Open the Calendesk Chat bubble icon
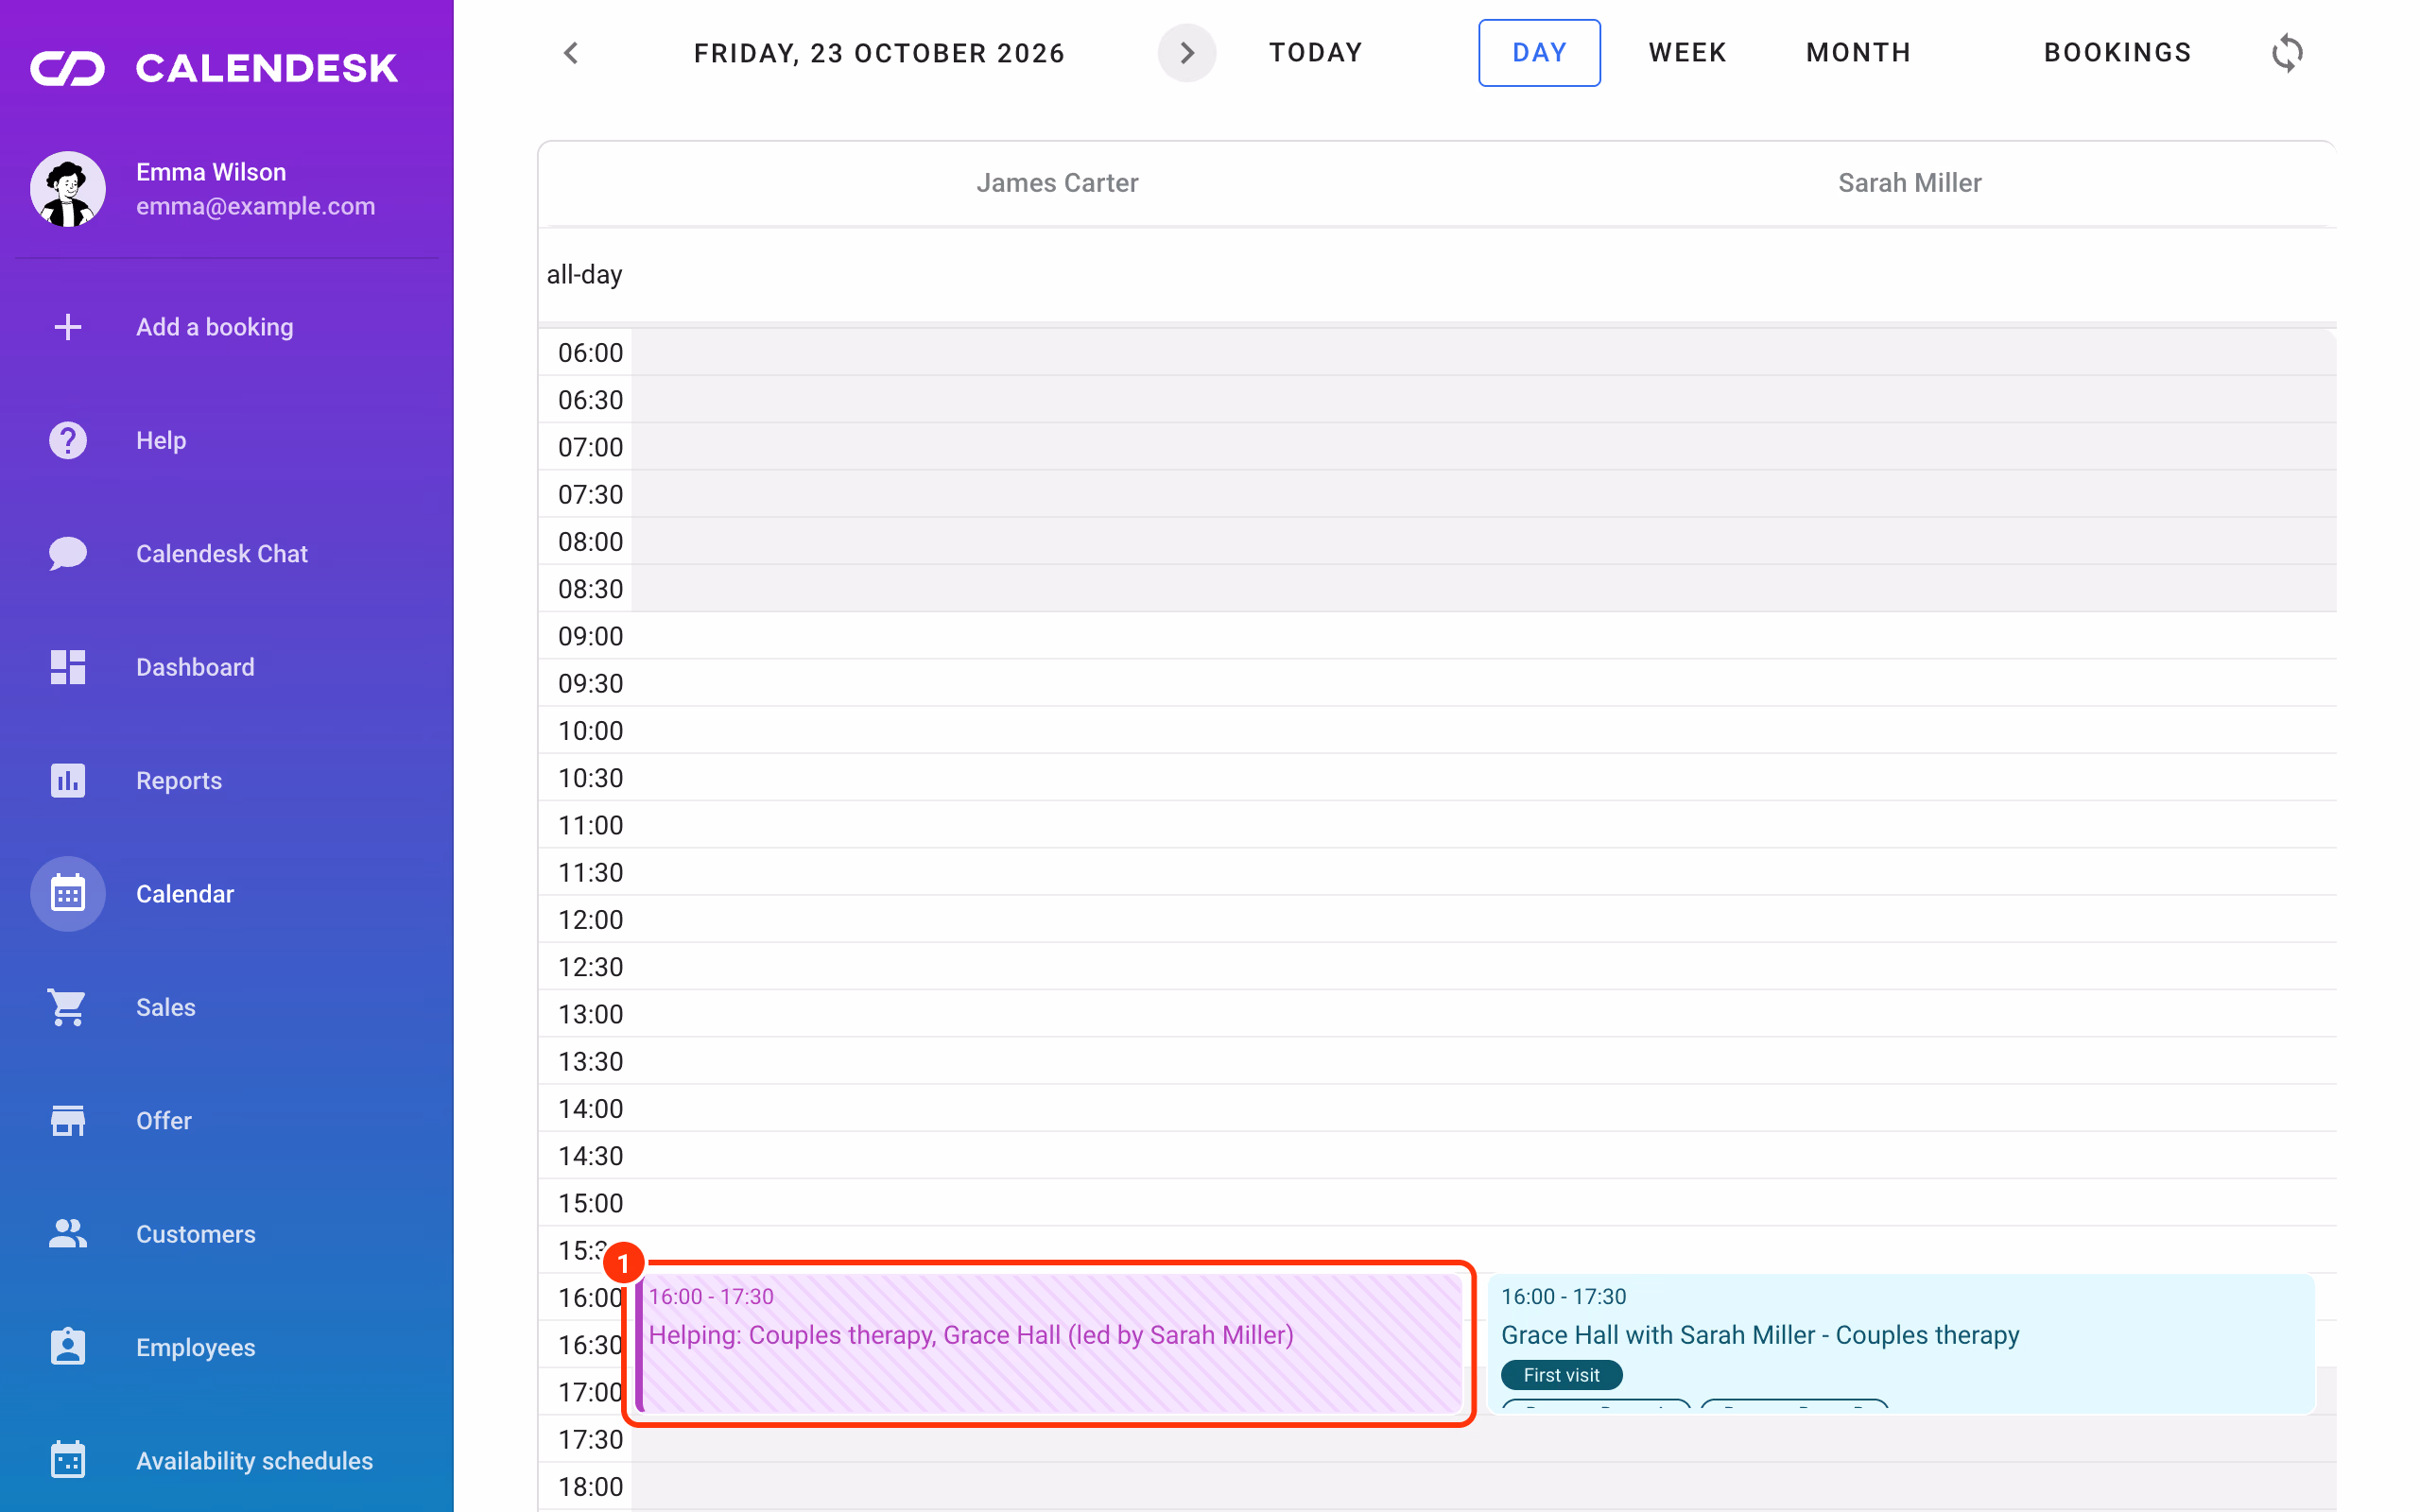This screenshot has height=1512, width=2420. pos(68,553)
